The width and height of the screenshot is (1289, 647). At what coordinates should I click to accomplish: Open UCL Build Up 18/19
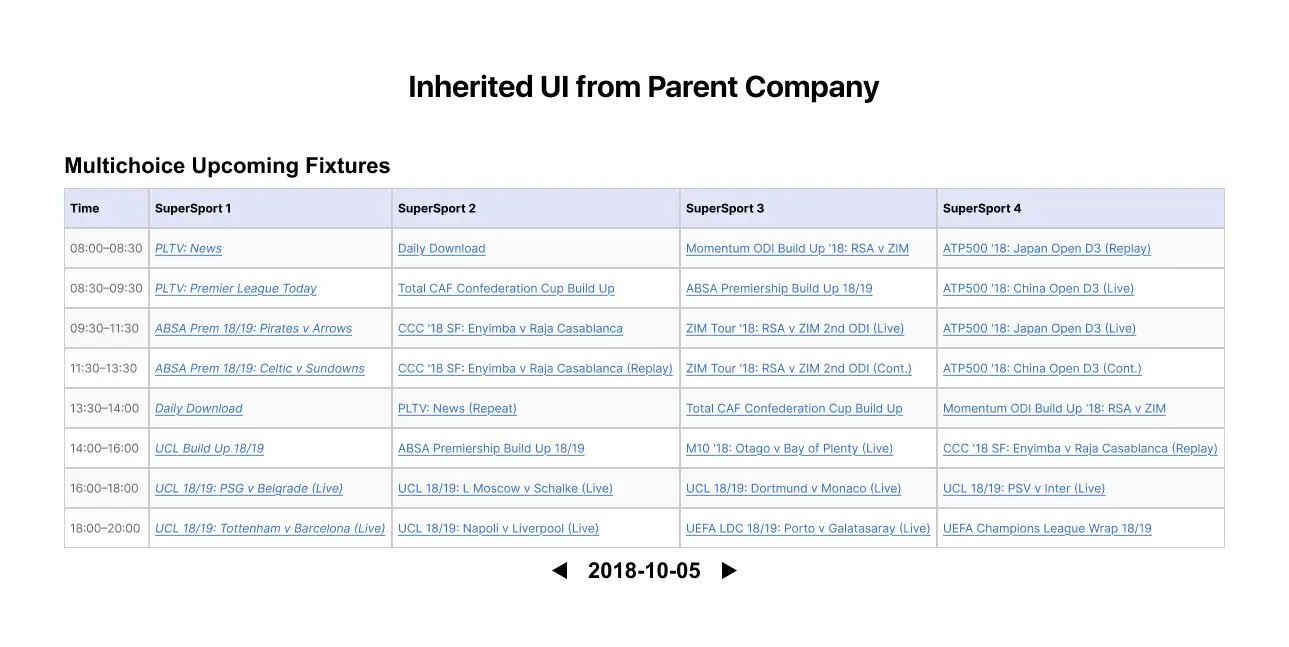(209, 448)
